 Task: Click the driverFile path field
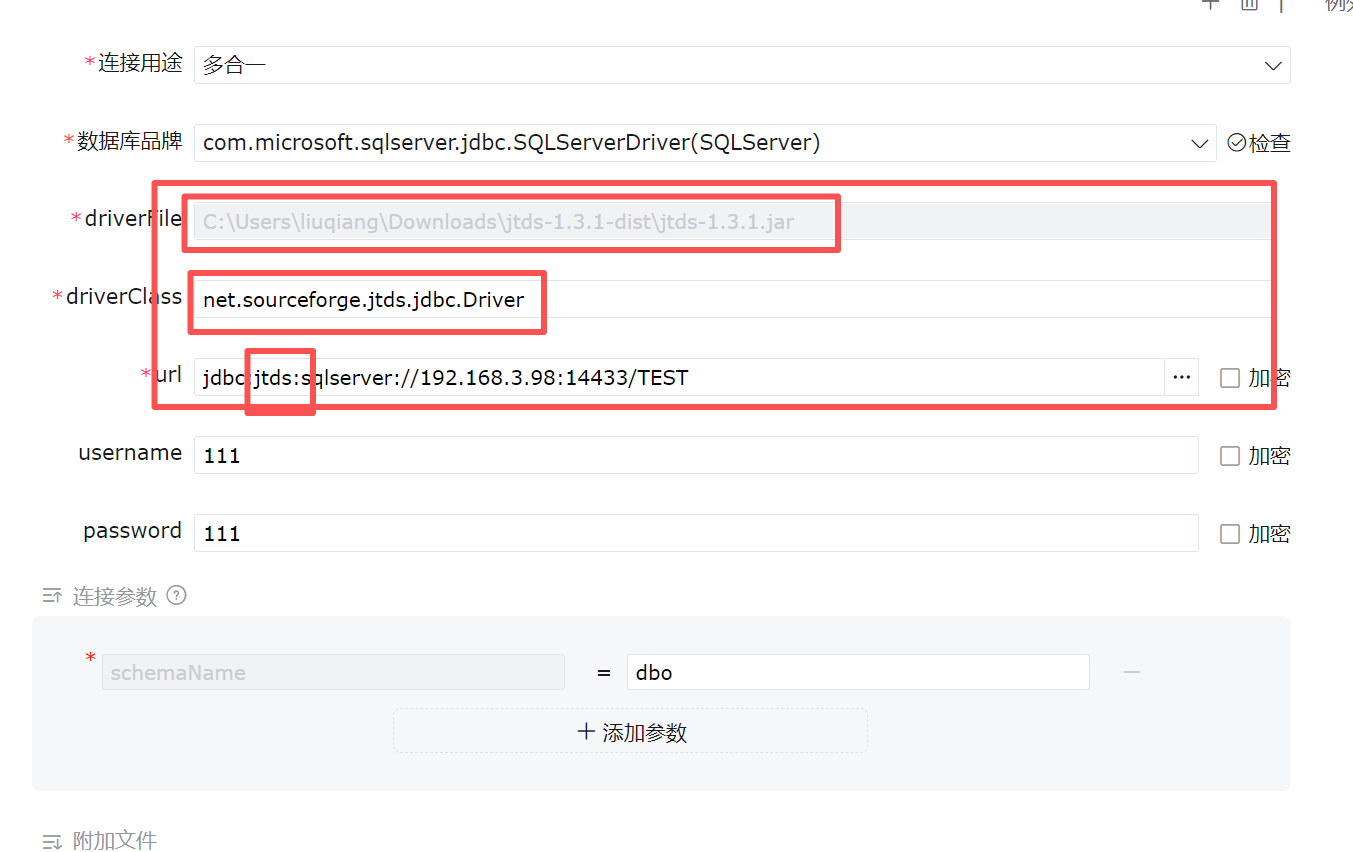732,221
